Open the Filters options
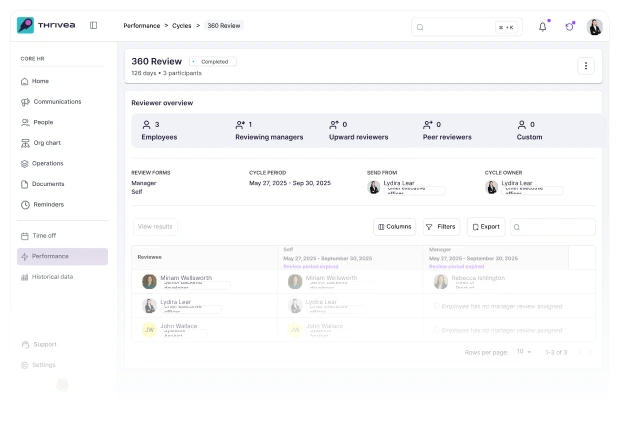 [x=441, y=227]
